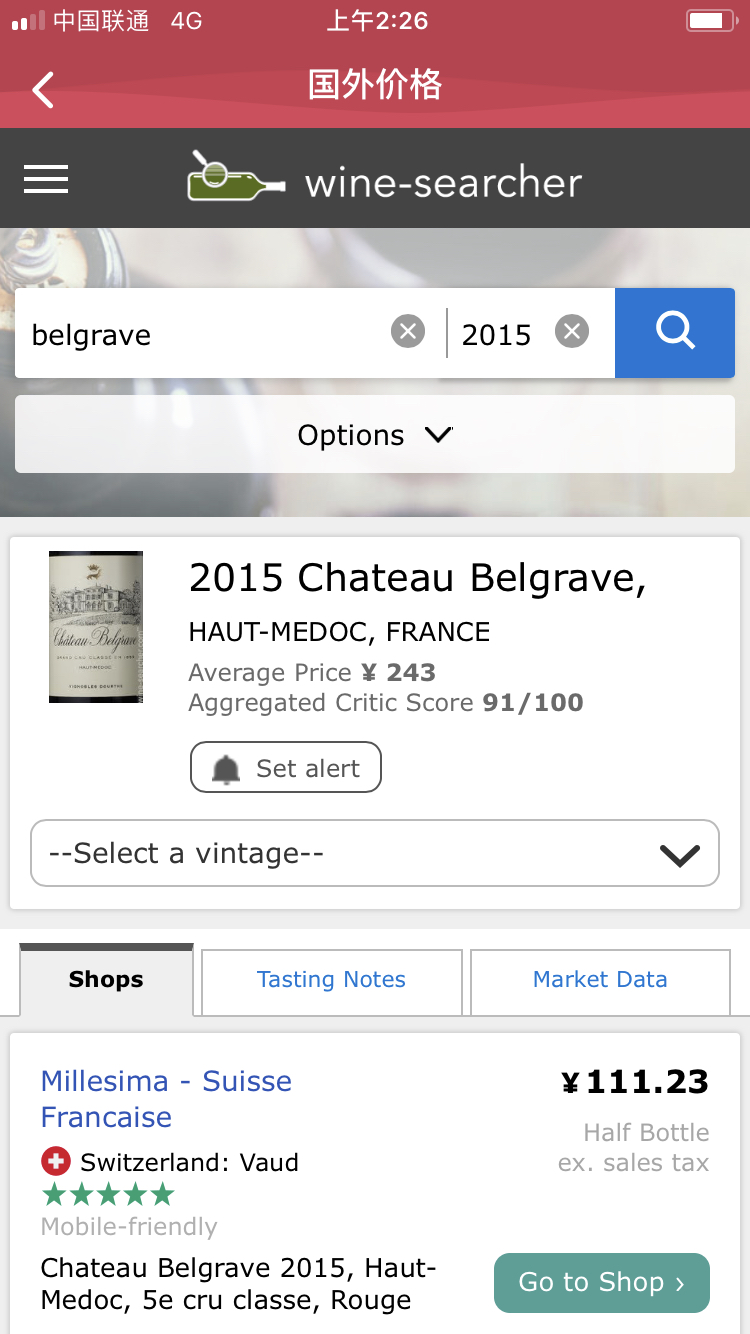Tap the back arrow in header
This screenshot has height=1334, width=750.
tap(43, 90)
